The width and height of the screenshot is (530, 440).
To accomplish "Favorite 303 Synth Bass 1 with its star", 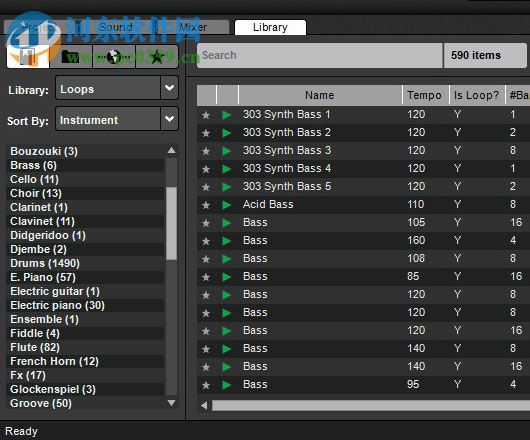I will click(206, 115).
